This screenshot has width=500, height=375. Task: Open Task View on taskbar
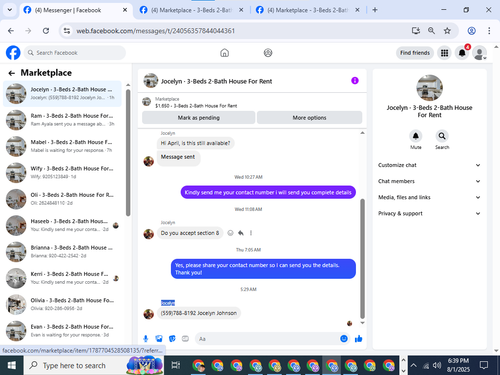tap(176, 365)
